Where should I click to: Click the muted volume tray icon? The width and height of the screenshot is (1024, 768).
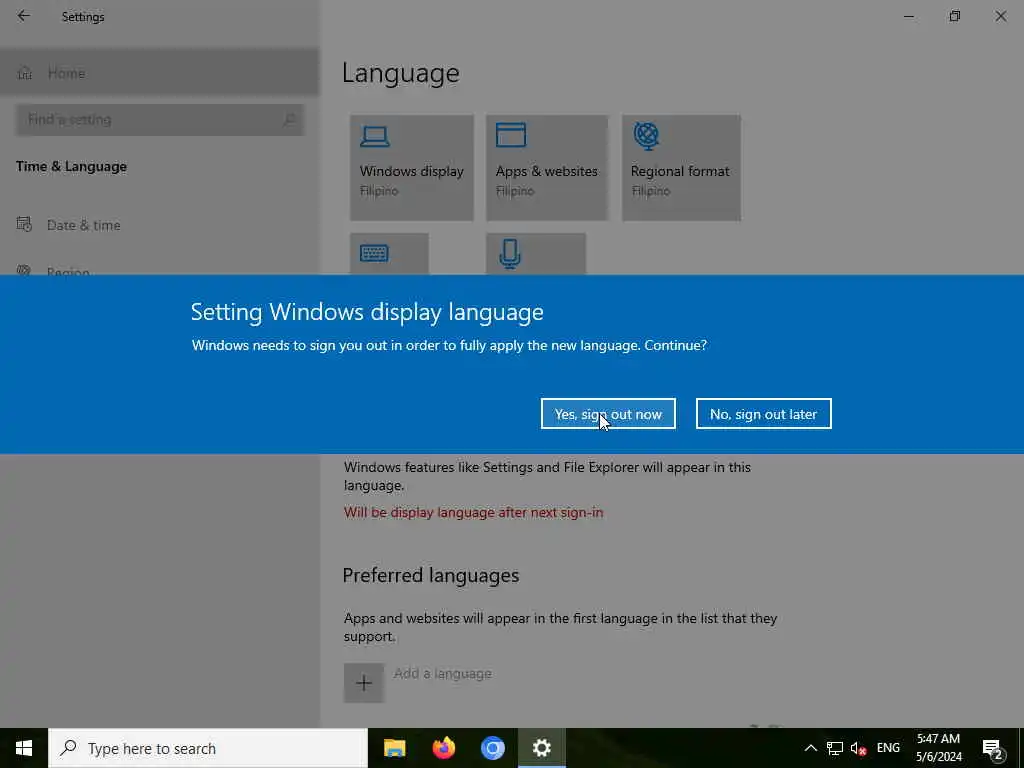click(859, 748)
